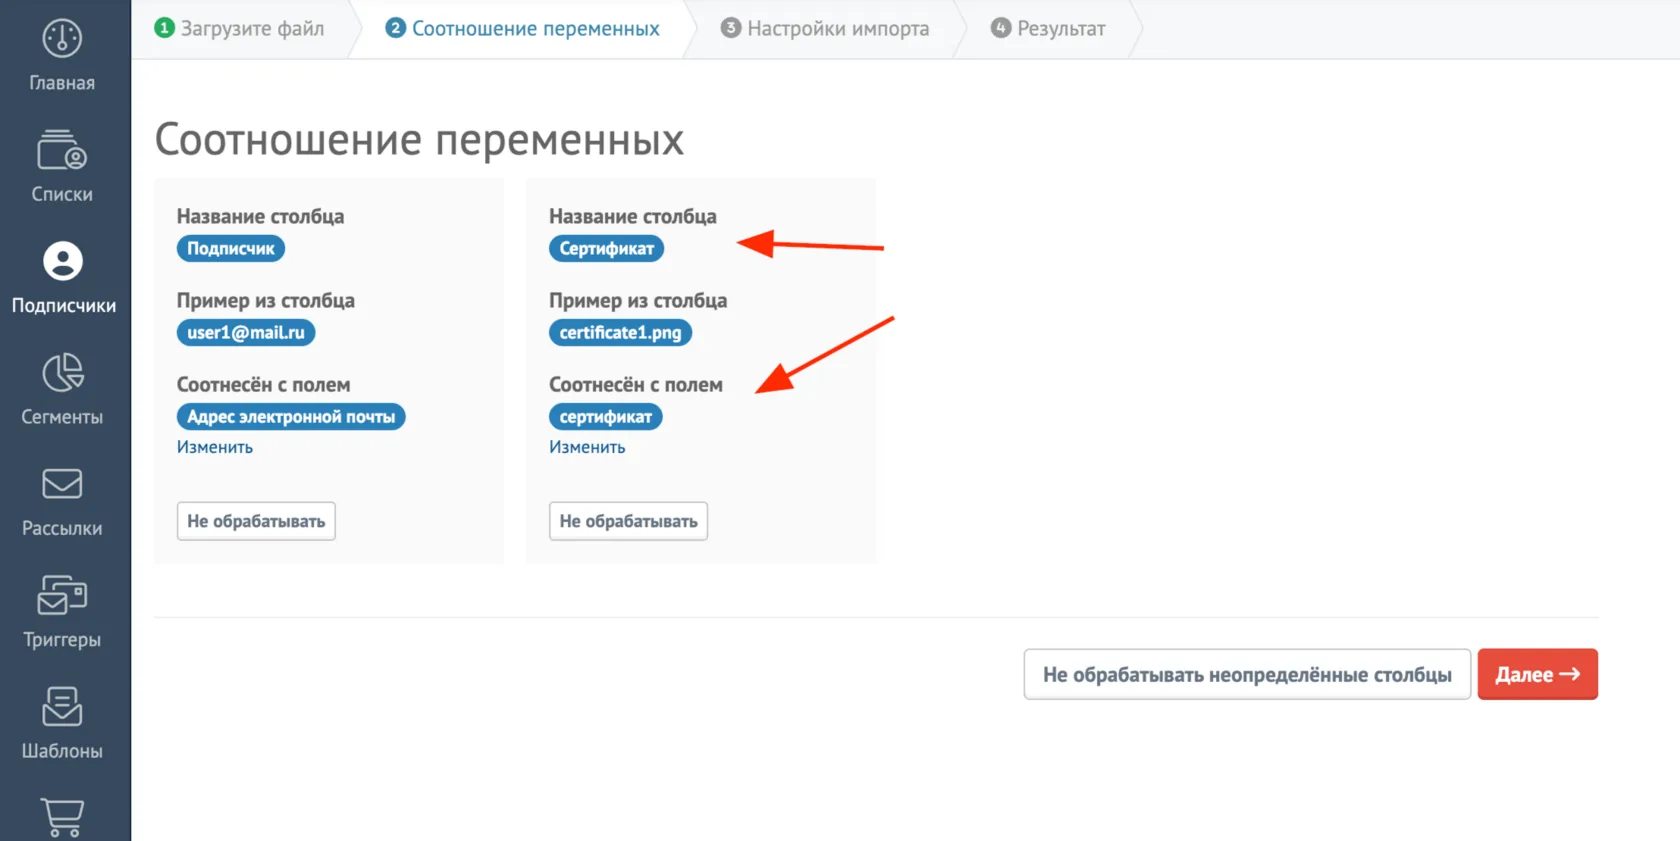Open the Триггеры sidebar icon

[62, 595]
